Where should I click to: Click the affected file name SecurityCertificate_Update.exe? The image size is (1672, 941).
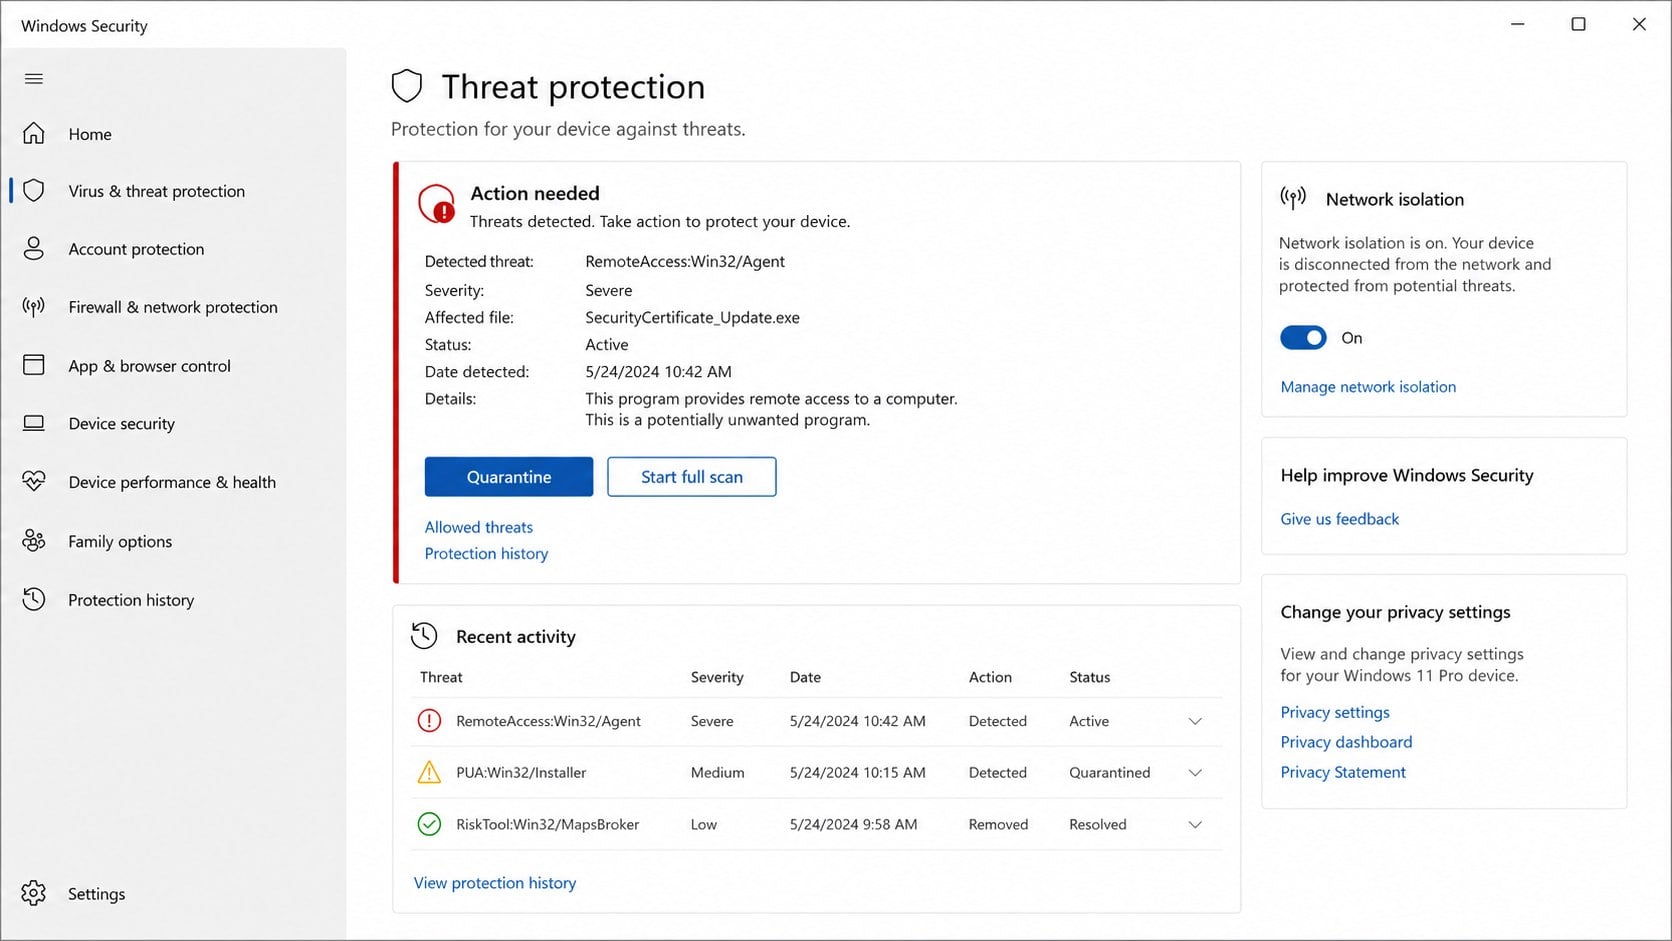692,318
